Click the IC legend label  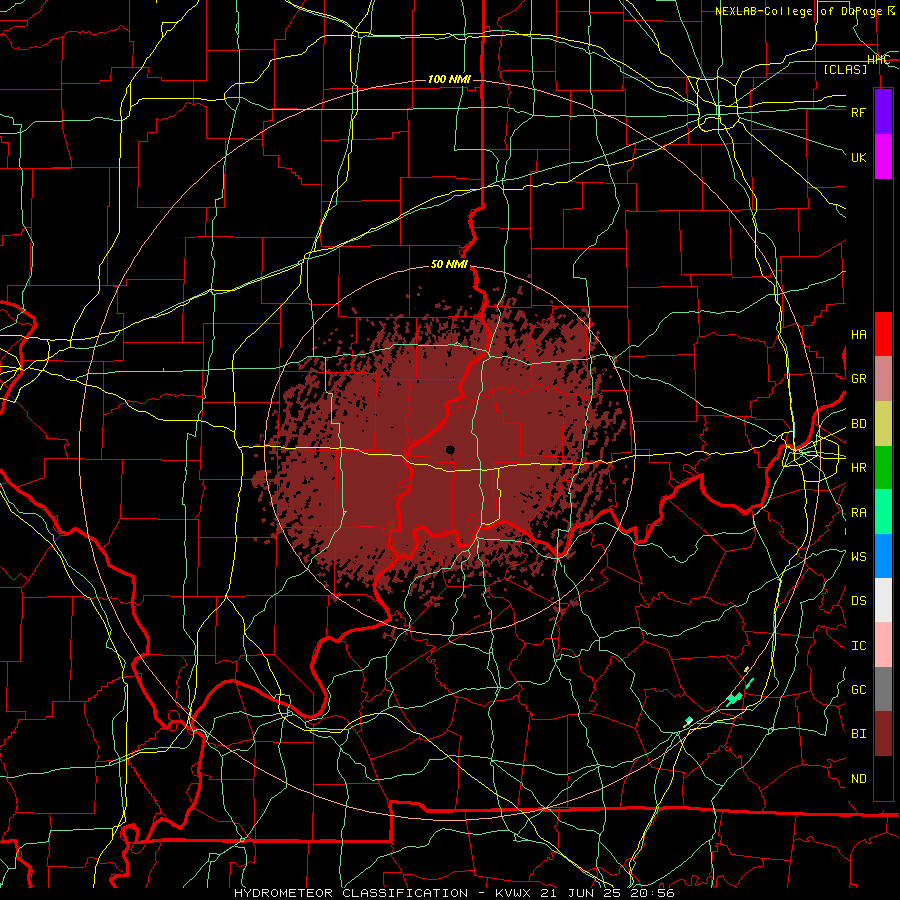tap(858, 646)
